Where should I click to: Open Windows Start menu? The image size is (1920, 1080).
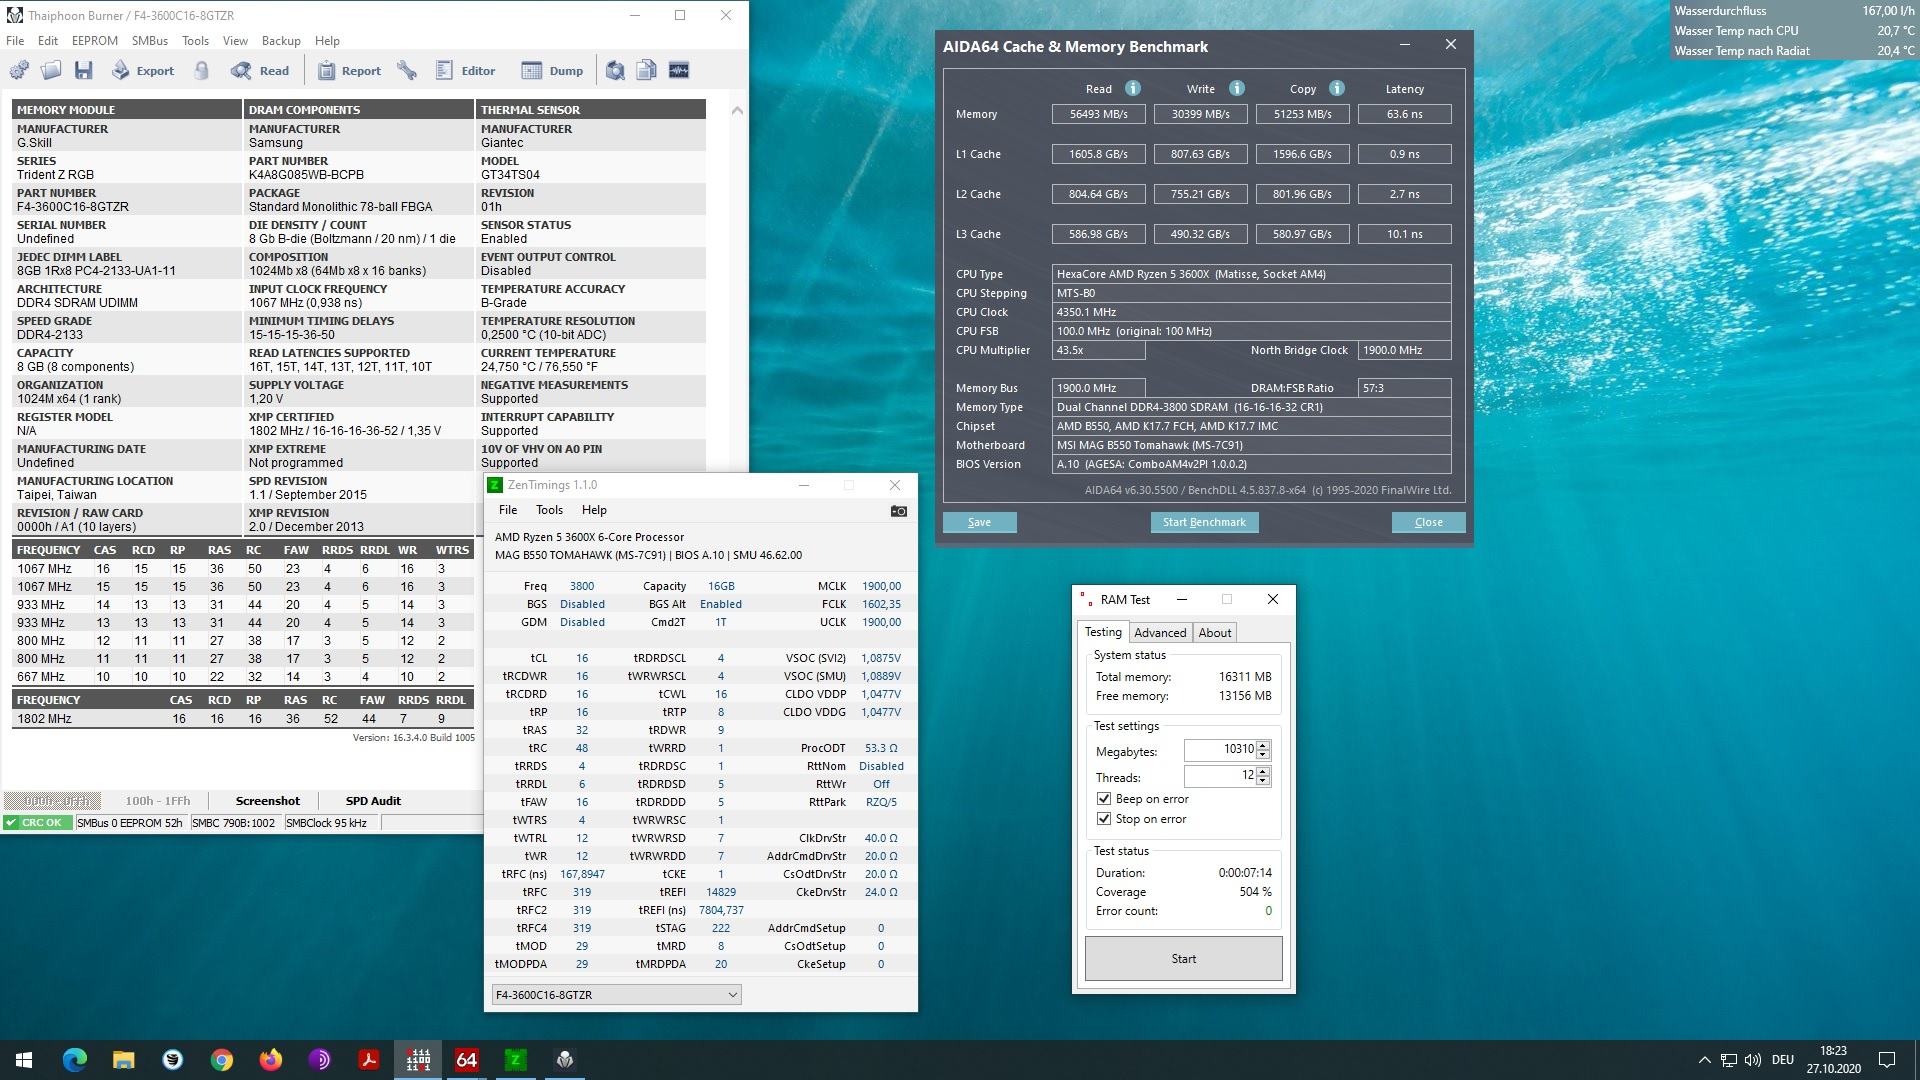tap(24, 1060)
